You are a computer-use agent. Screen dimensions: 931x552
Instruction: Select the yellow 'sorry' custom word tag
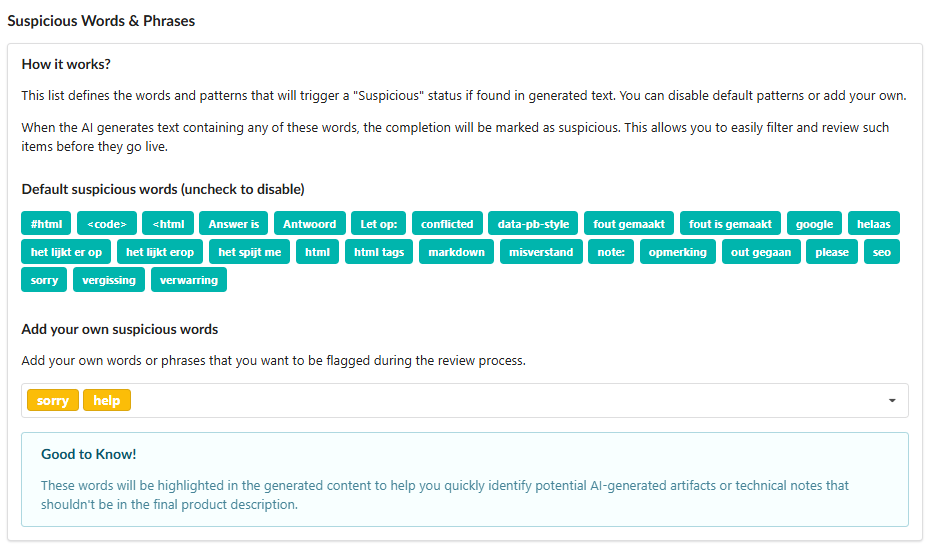click(53, 401)
